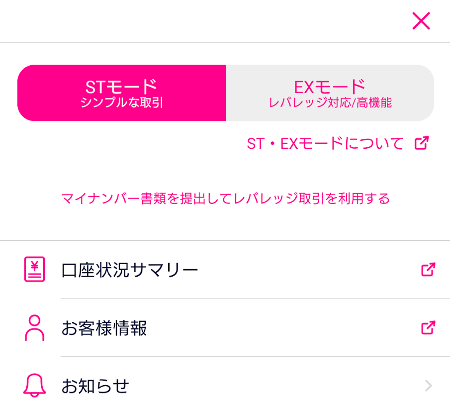Open マイナンバー書類を提出してレバレッジ取引を利用する link

point(226,199)
